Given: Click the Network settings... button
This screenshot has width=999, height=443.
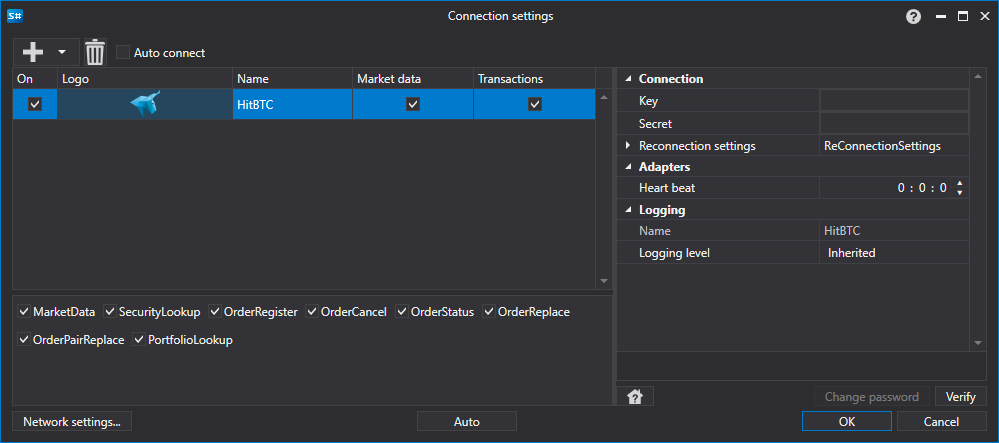Looking at the screenshot, I should pos(72,421).
